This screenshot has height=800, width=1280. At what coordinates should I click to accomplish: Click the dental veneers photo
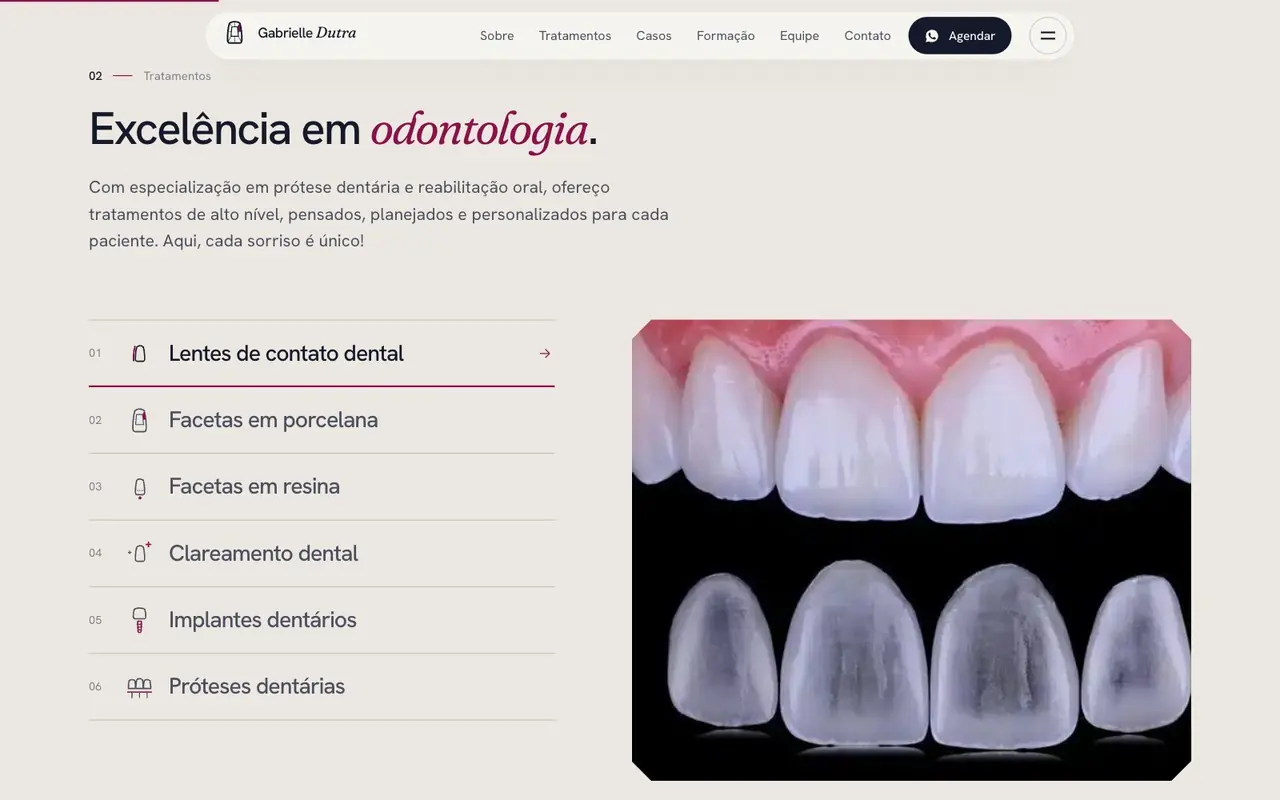pyautogui.click(x=911, y=550)
